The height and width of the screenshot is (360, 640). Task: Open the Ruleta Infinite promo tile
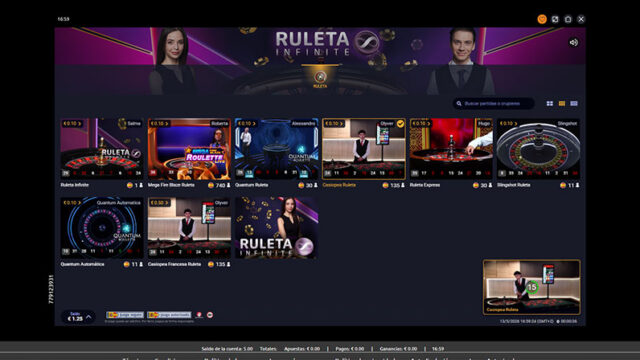(276, 228)
